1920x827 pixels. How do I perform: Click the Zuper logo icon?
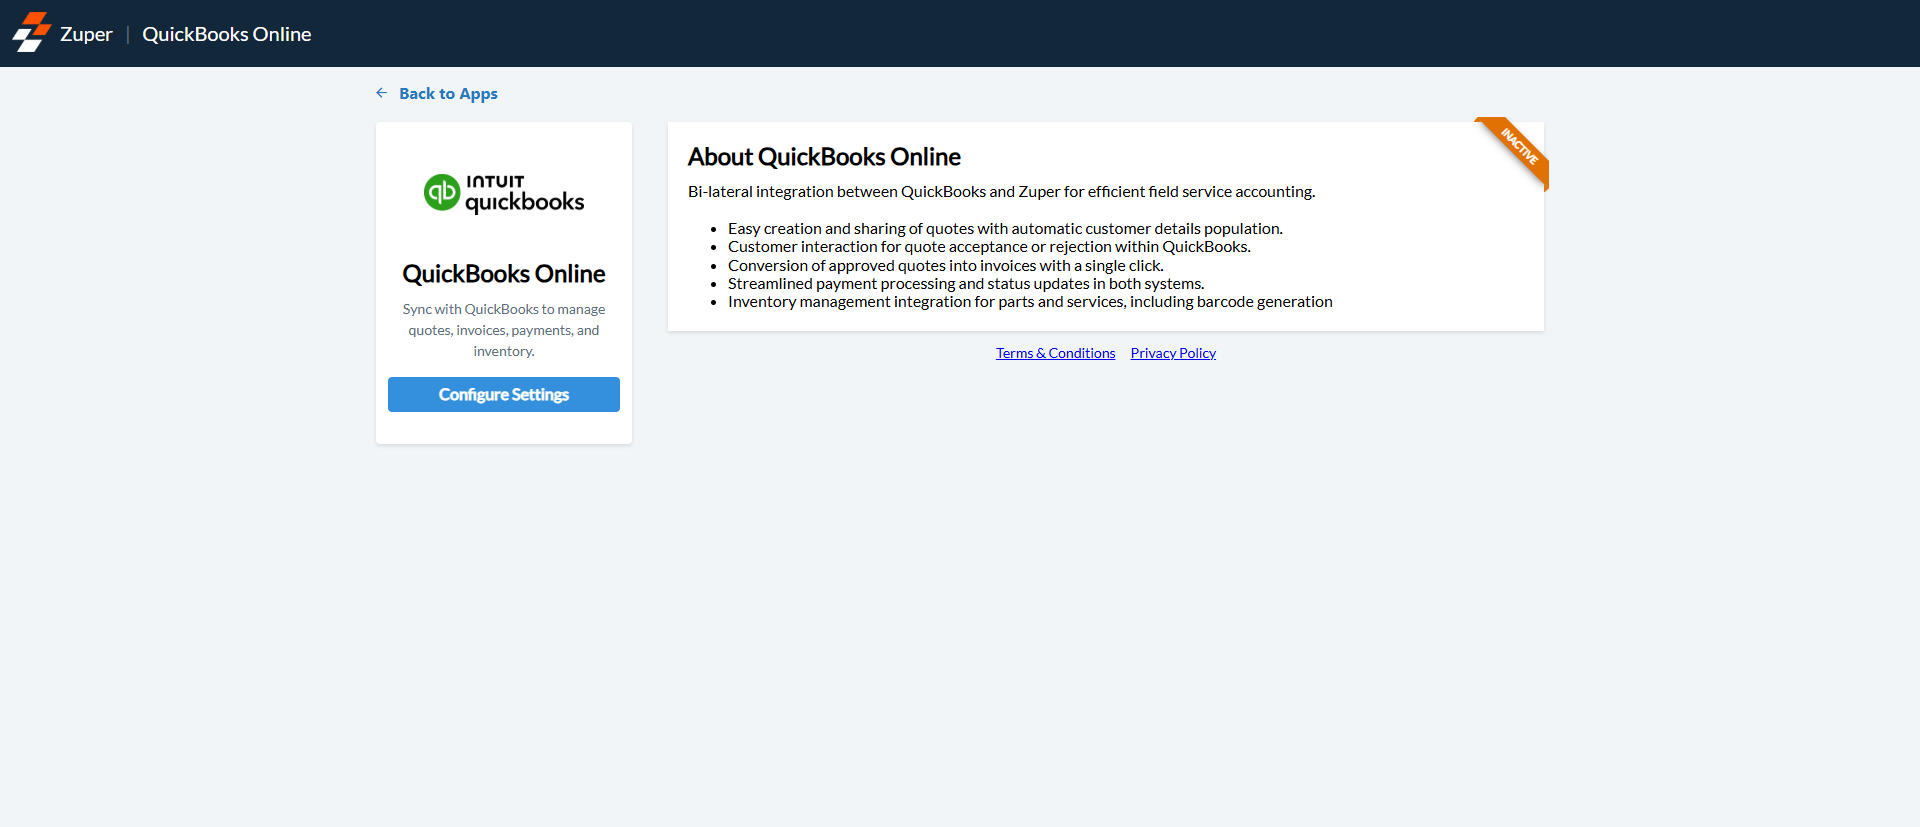32,33
